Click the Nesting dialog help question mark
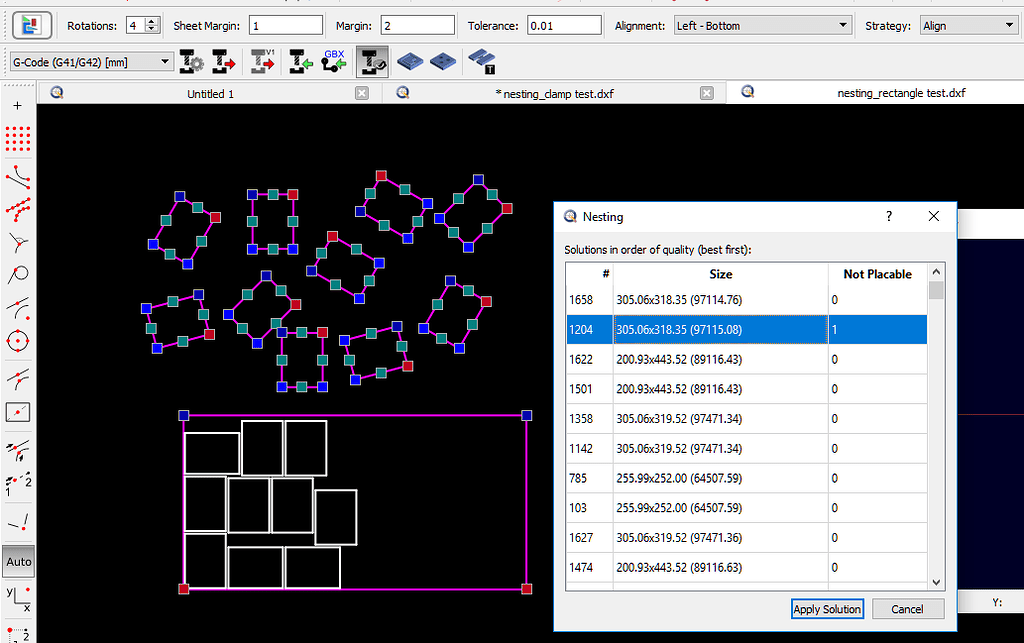The image size is (1024, 643). tap(889, 216)
